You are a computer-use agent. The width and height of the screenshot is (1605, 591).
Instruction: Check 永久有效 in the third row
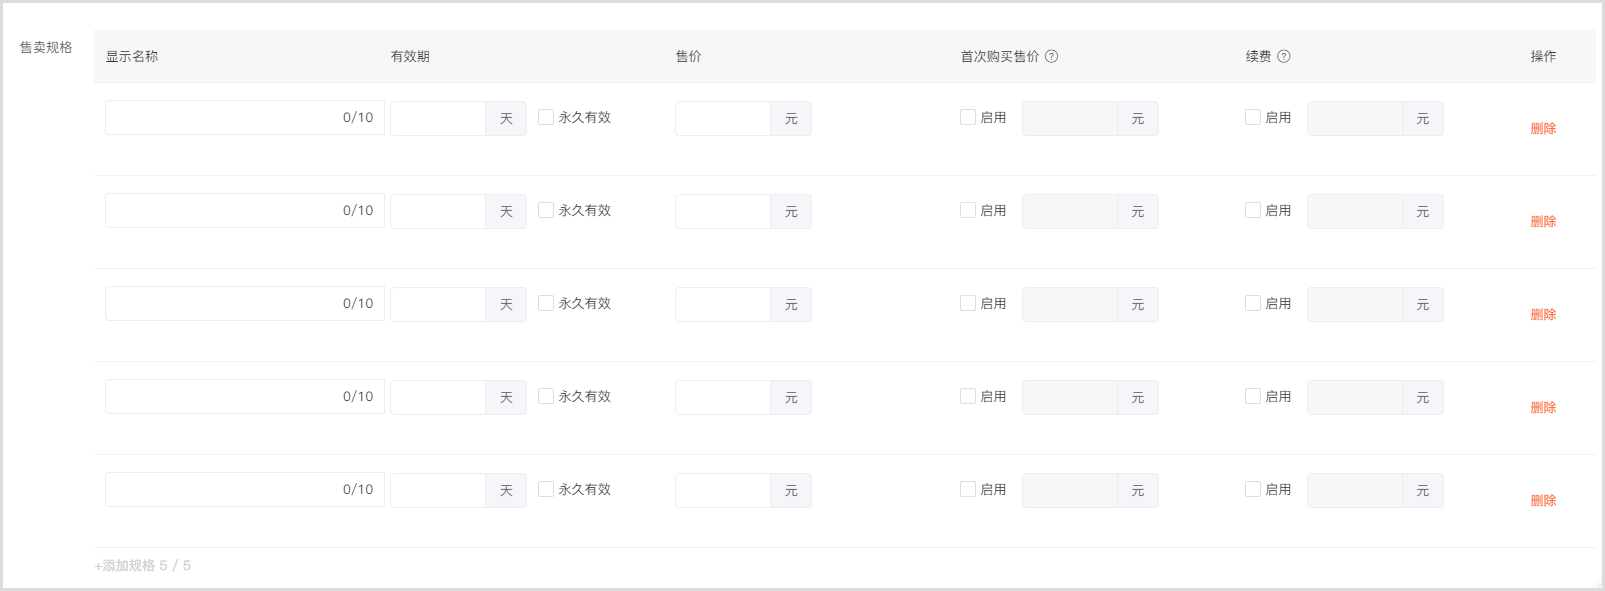pos(546,303)
